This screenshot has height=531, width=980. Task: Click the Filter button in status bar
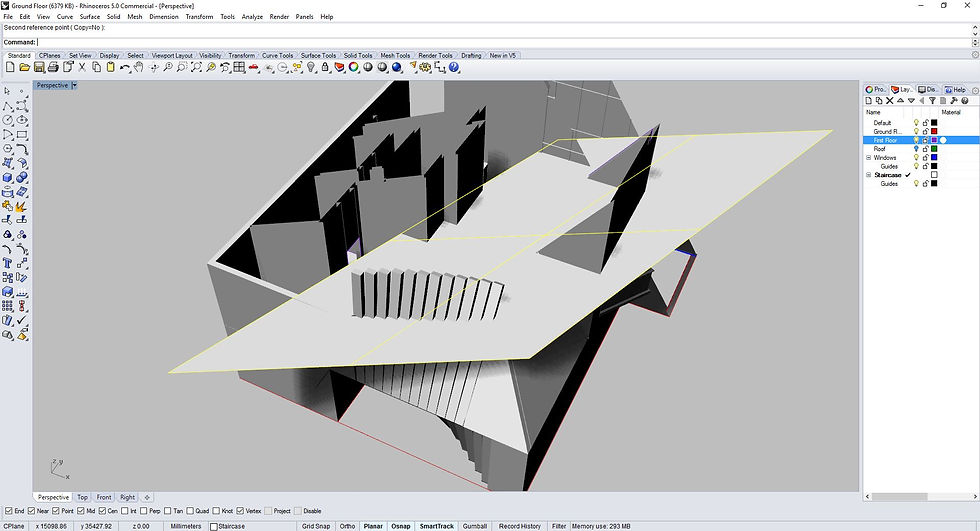point(559,526)
